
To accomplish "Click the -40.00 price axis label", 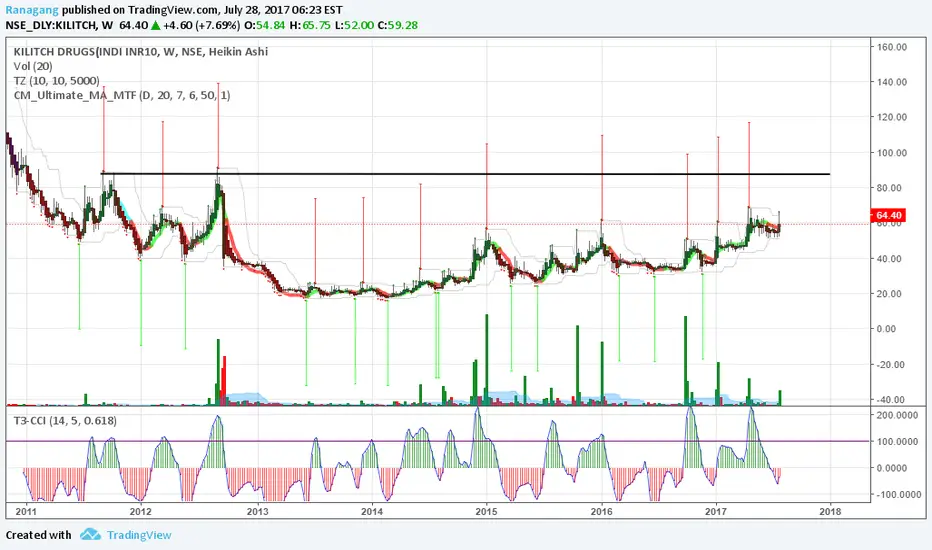I will click(x=891, y=400).
